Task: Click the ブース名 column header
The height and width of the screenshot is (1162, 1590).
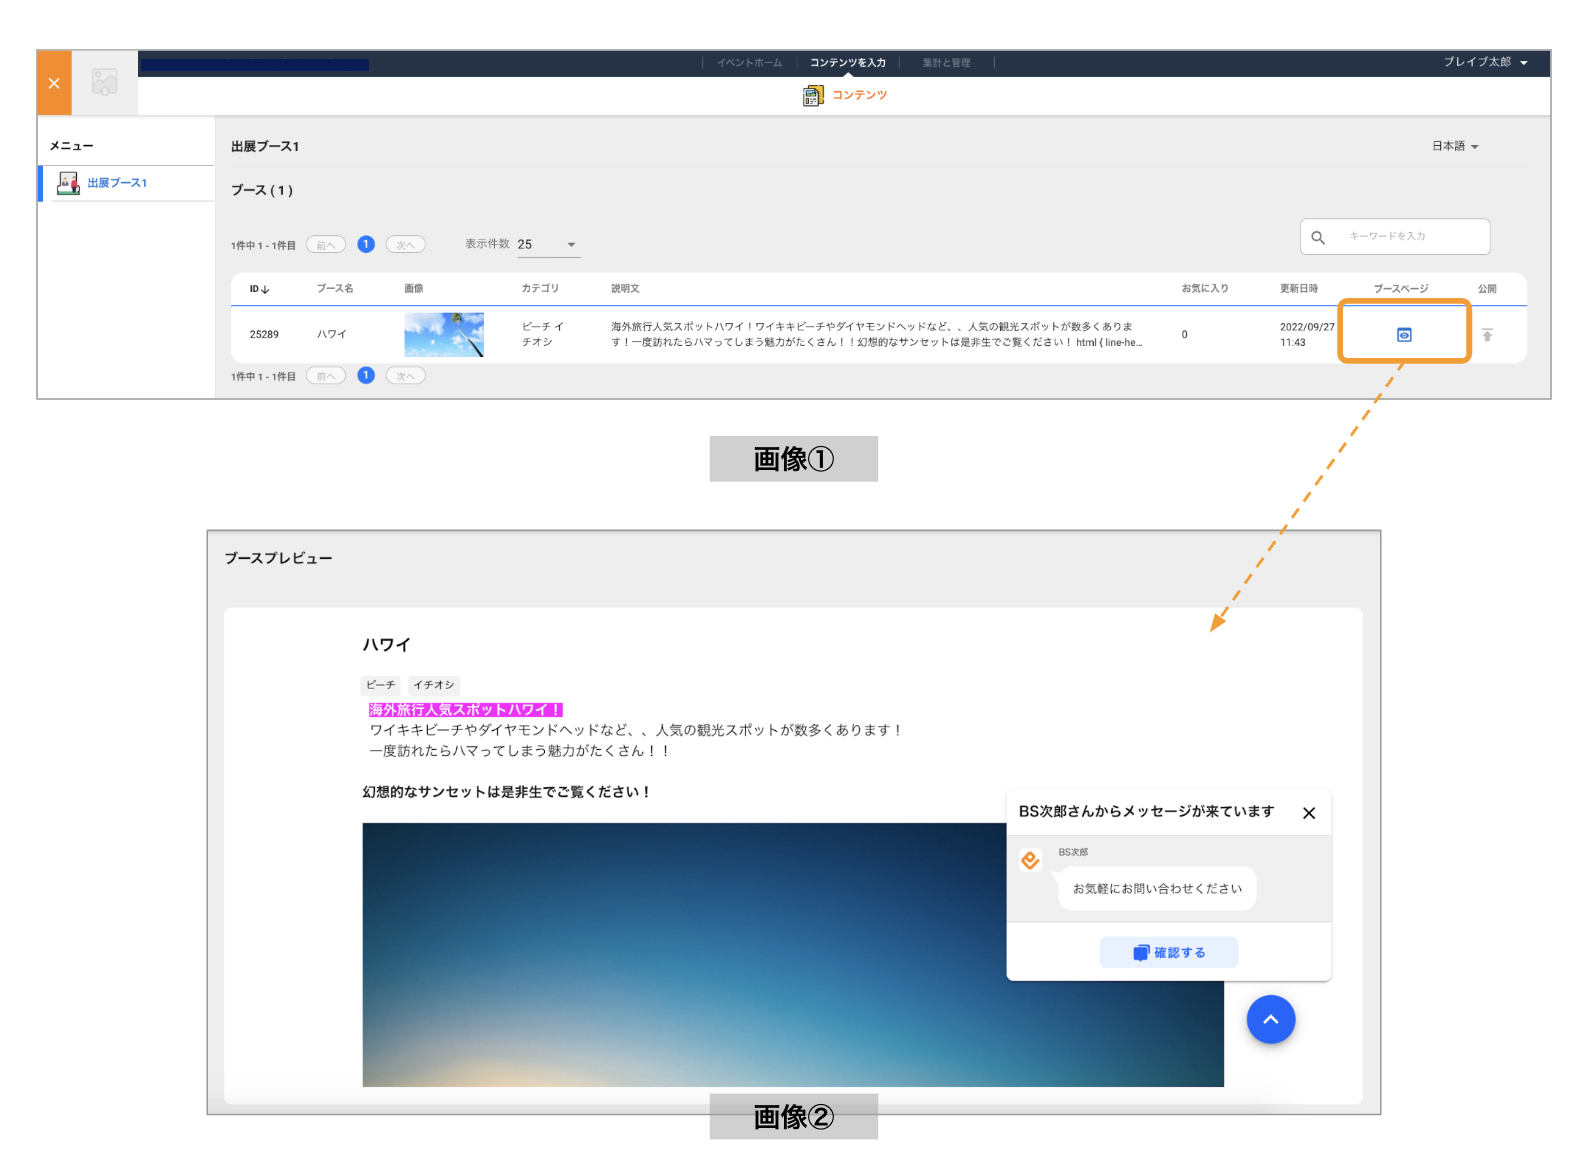Action: click(x=335, y=288)
